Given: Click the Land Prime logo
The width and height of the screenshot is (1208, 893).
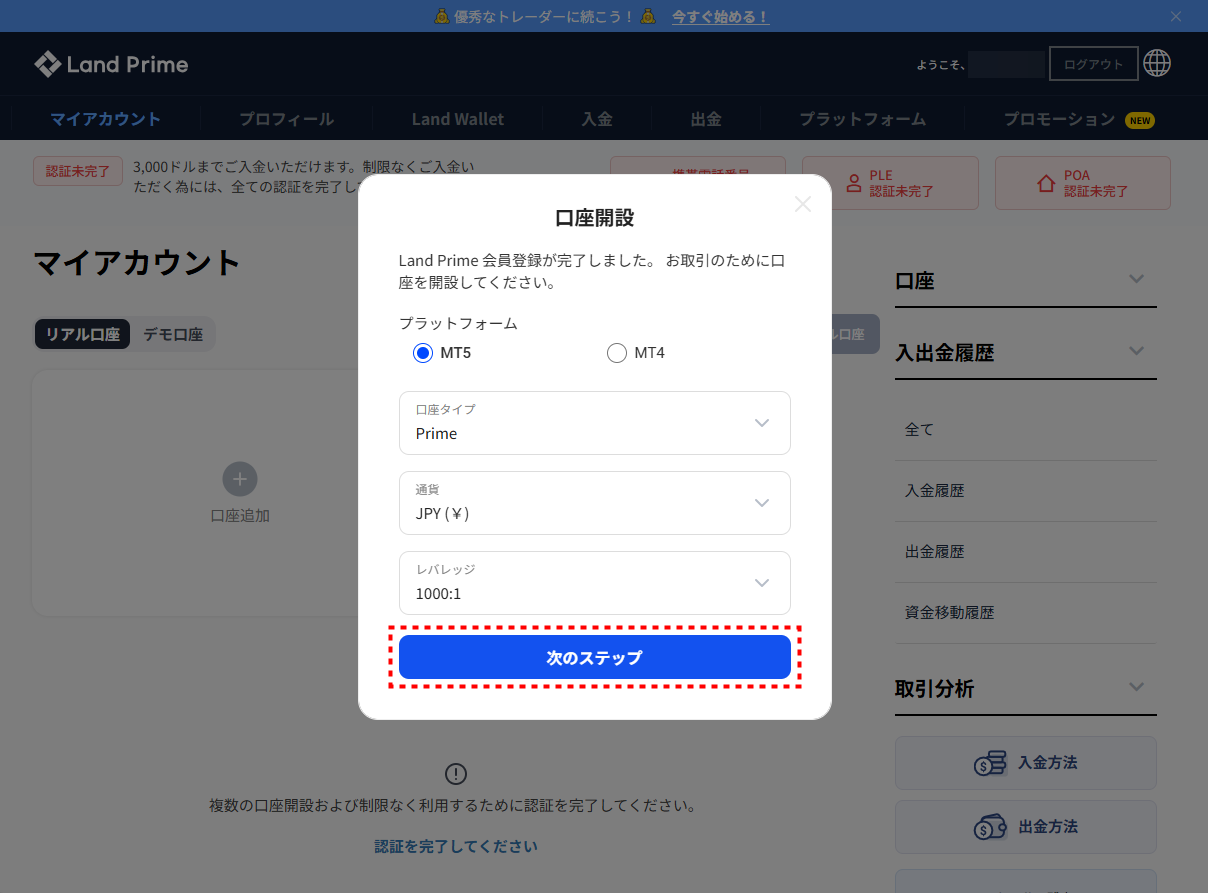Looking at the screenshot, I should click(x=111, y=64).
